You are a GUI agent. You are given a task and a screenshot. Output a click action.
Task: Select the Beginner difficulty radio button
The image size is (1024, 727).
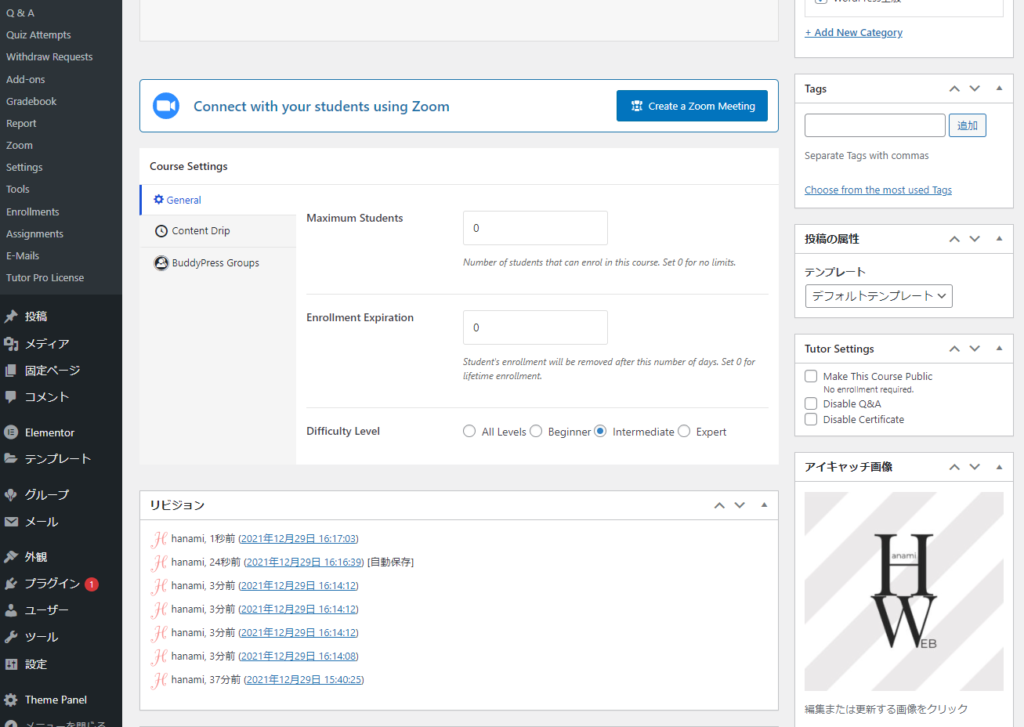point(536,432)
